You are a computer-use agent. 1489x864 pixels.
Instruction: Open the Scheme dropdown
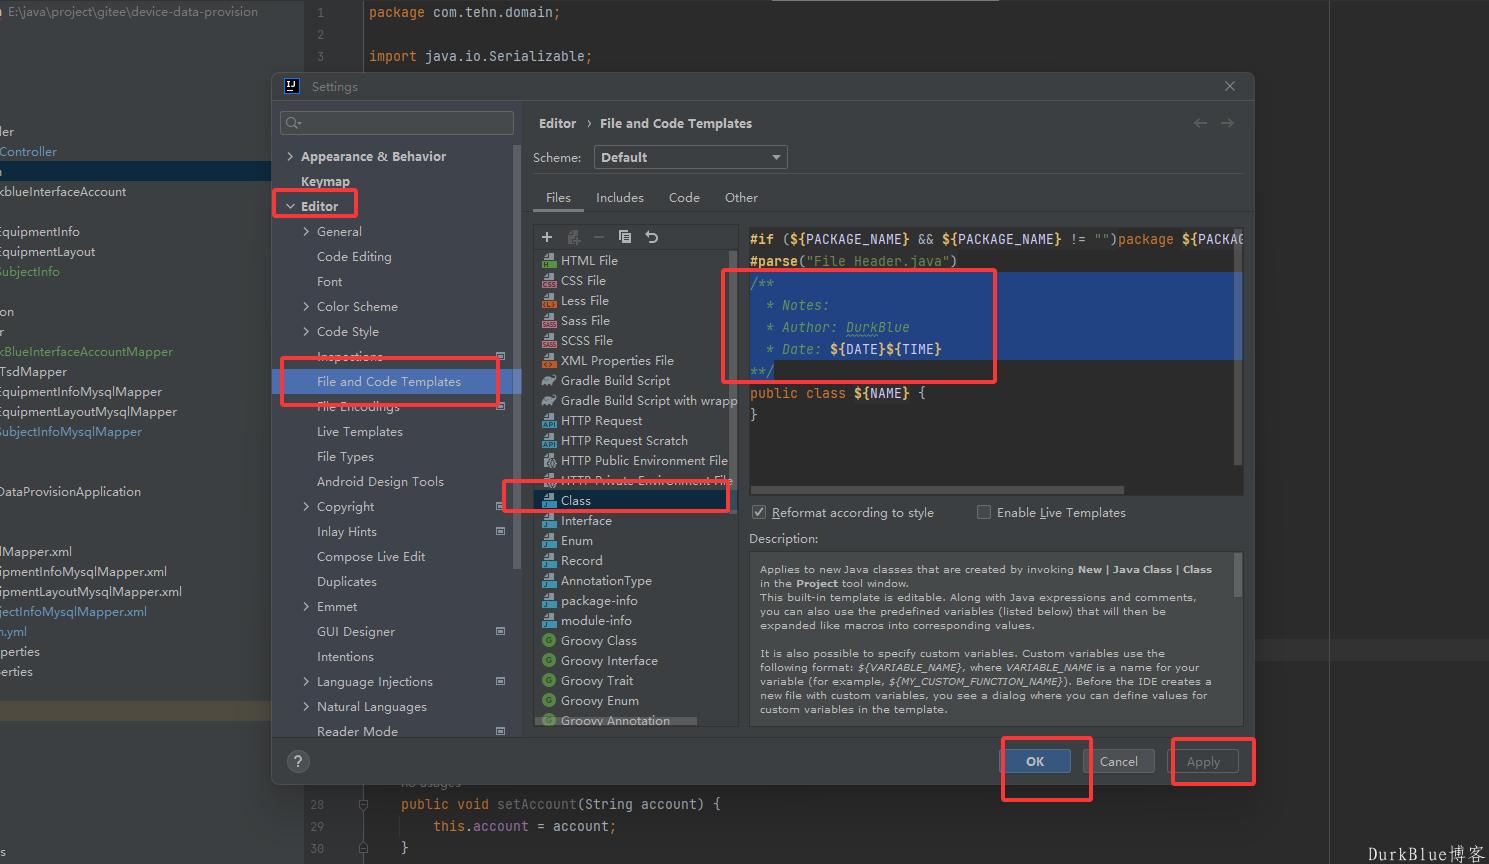tap(690, 157)
